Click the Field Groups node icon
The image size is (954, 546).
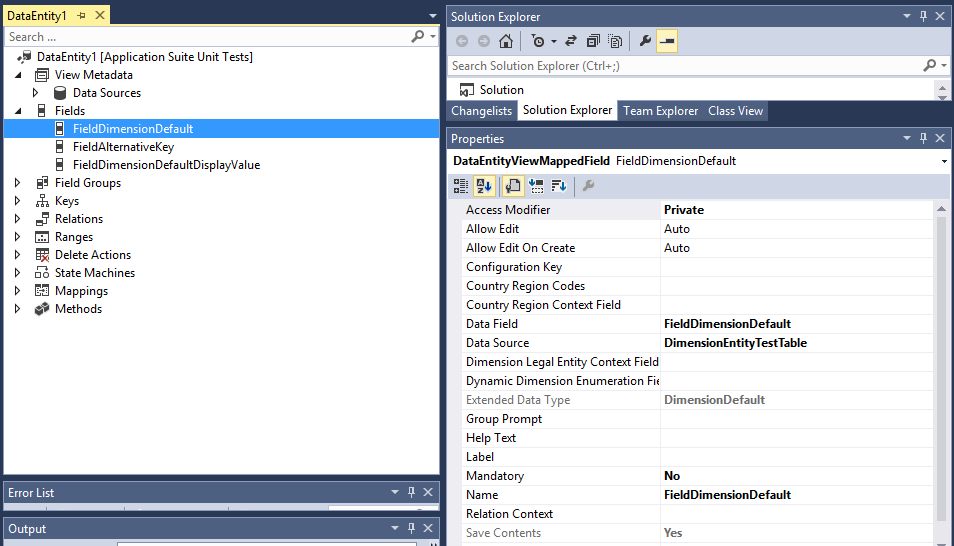click(x=42, y=183)
